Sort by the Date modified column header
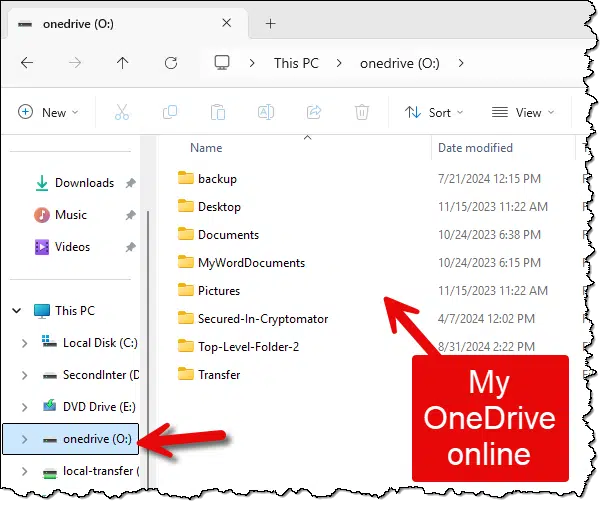Viewport: 606px width, 507px height. point(475,148)
